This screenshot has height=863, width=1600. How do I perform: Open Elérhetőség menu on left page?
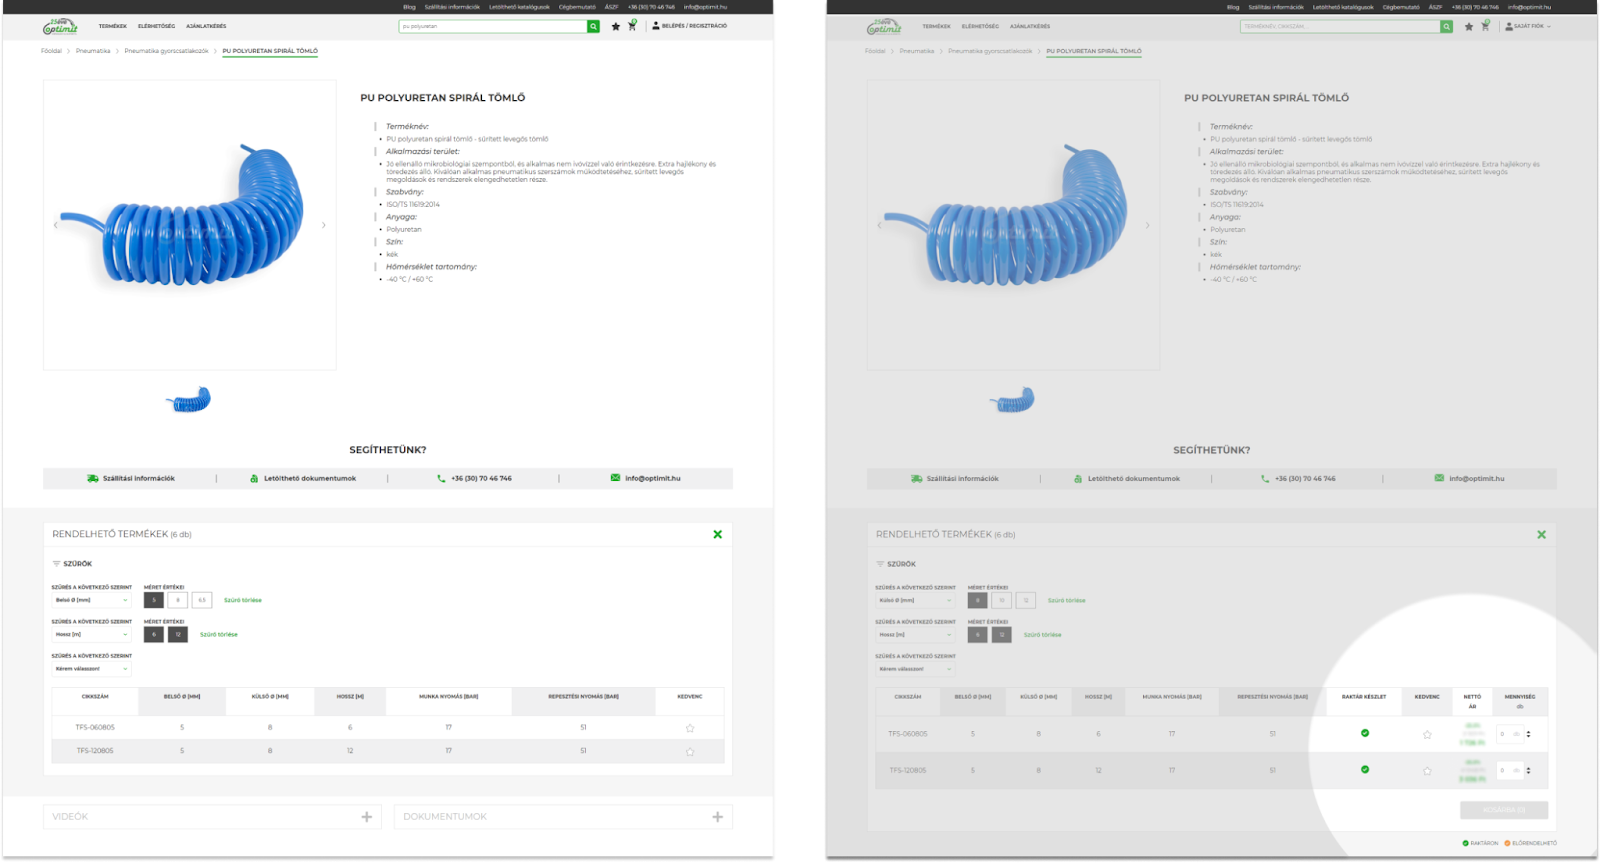(156, 26)
